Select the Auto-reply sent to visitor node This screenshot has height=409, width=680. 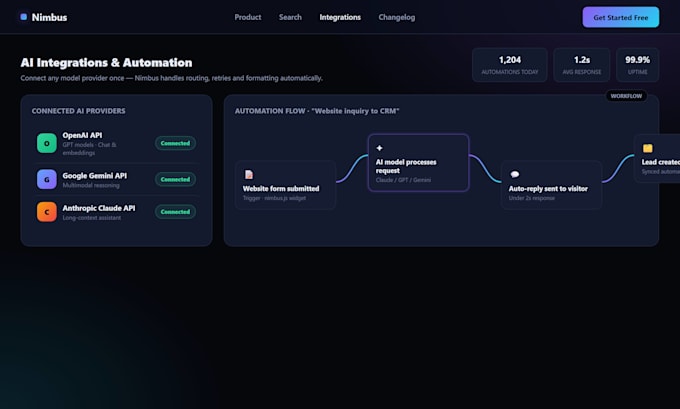551,185
